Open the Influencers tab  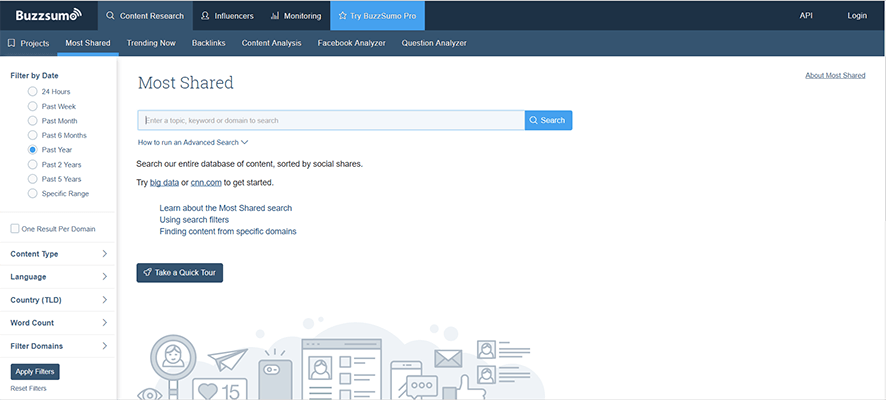(227, 16)
